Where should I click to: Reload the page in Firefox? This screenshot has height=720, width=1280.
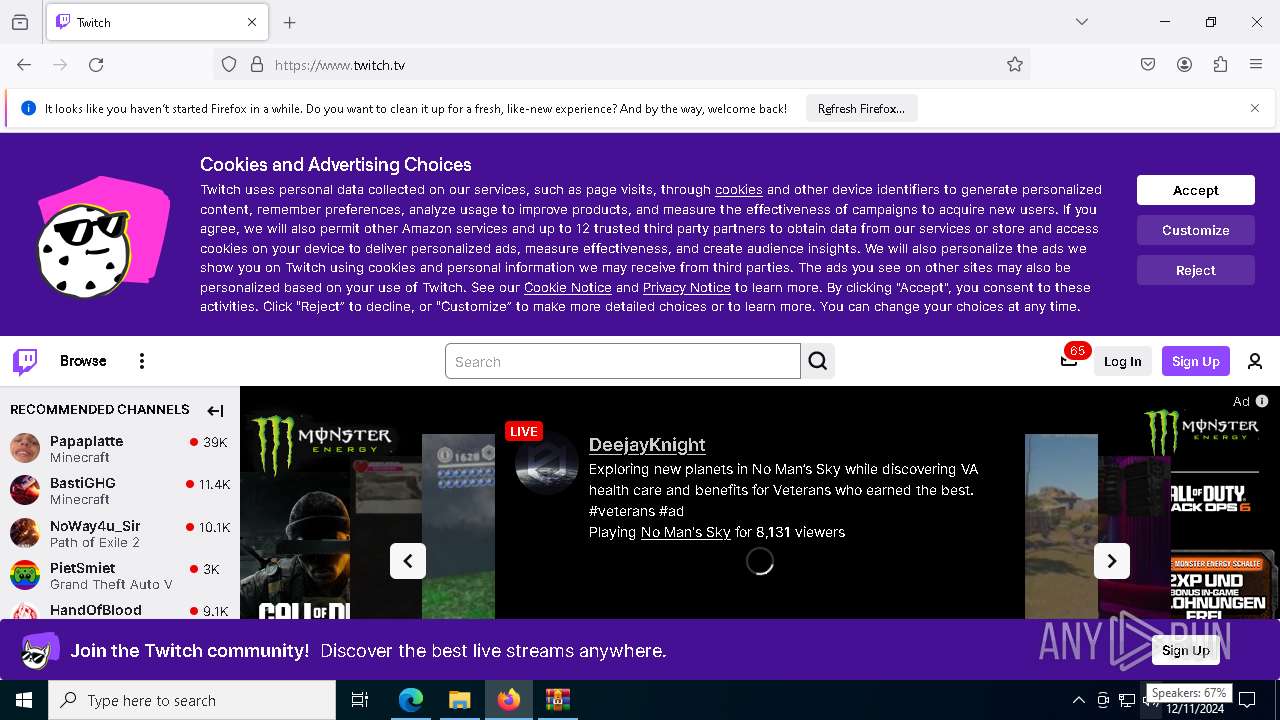[96, 65]
